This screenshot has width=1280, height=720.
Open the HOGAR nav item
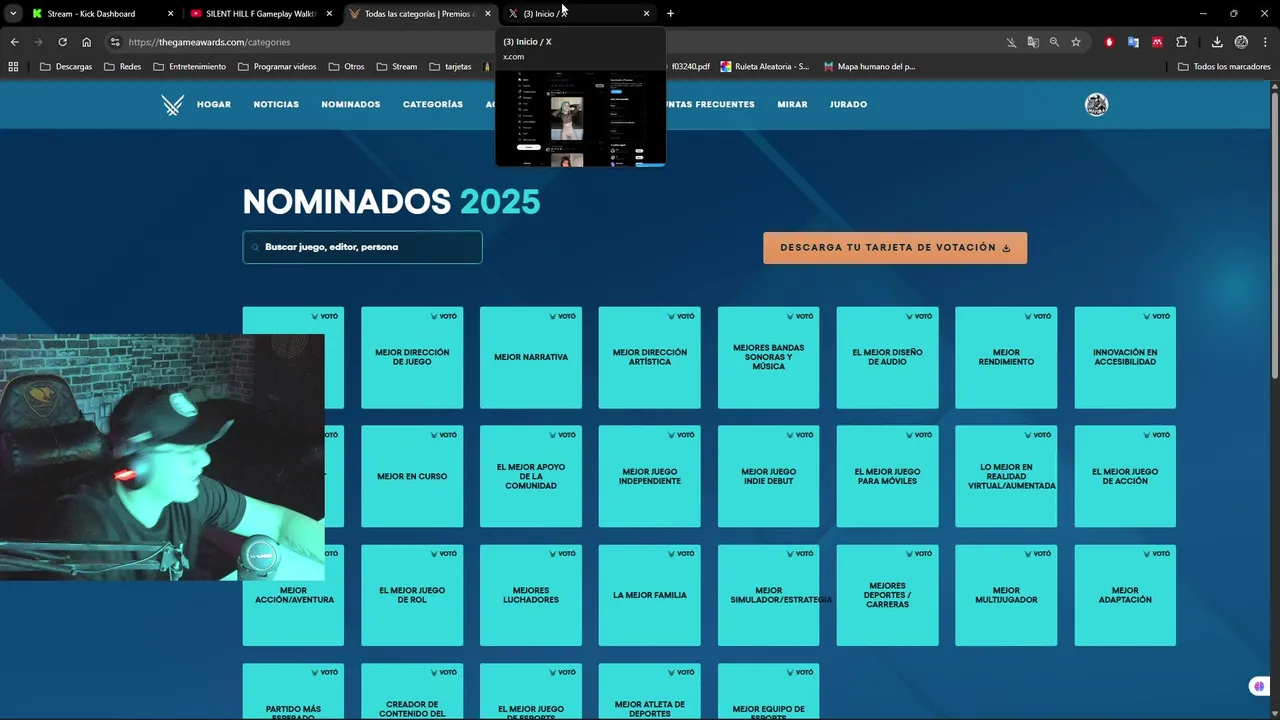(x=214, y=105)
